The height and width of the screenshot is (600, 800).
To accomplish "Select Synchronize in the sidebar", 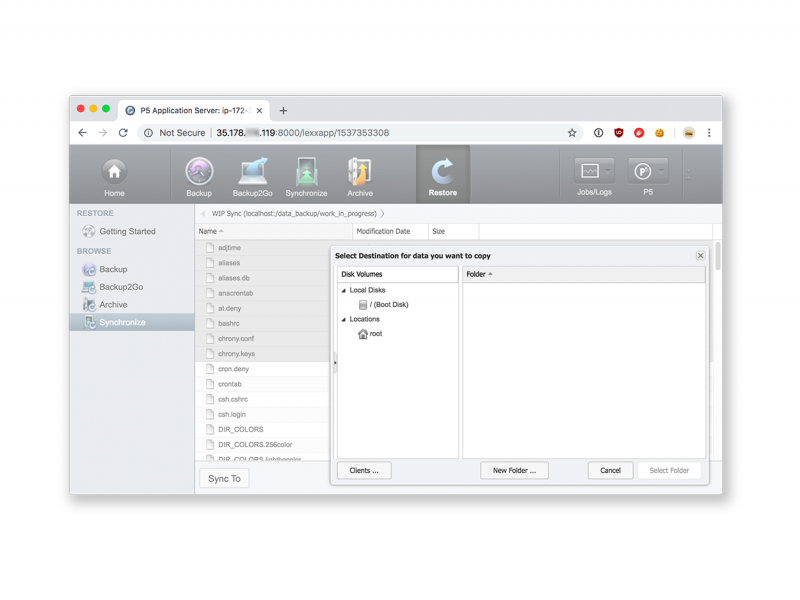I will (x=132, y=322).
